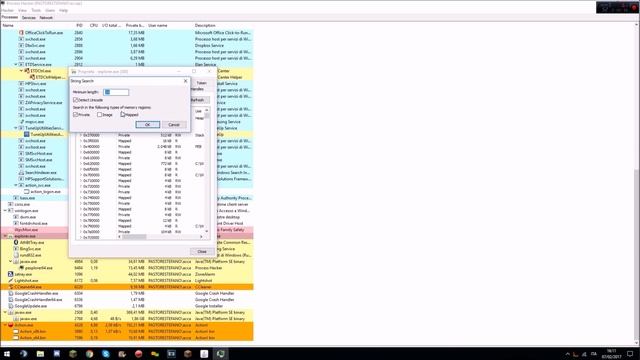Screen dimensions: 640x360
Task: Open the Hacker menu
Action: (x=7, y=10)
